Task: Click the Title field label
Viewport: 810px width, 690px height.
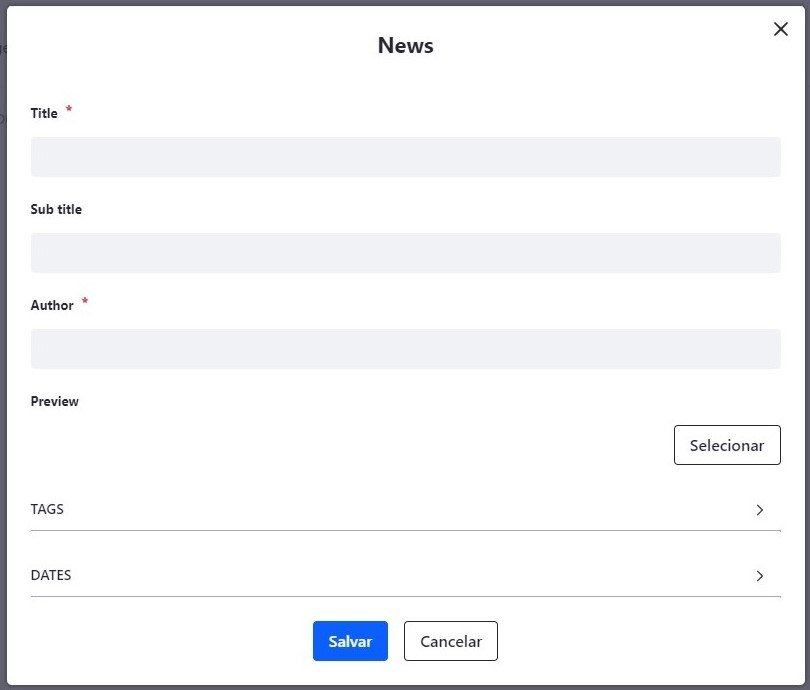Action: pos(44,113)
